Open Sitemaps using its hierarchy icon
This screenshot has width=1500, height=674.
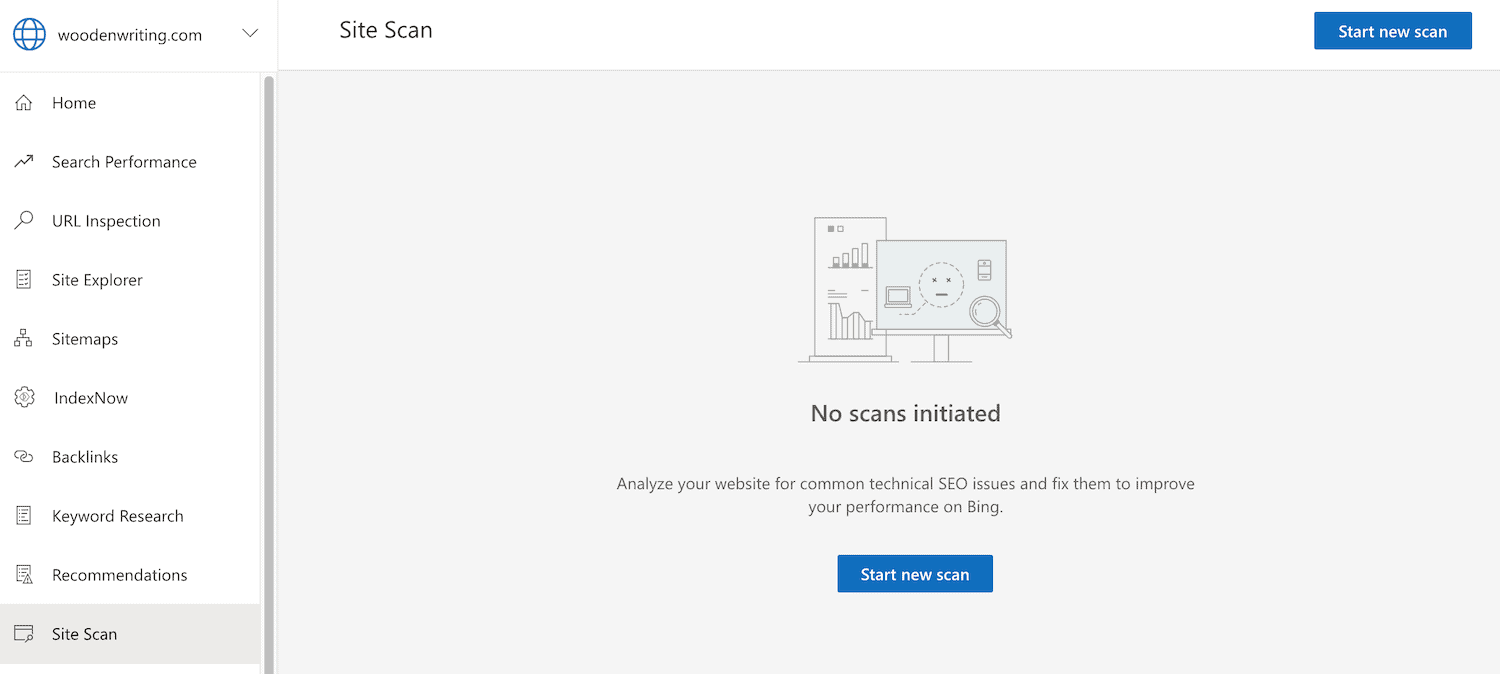point(24,338)
